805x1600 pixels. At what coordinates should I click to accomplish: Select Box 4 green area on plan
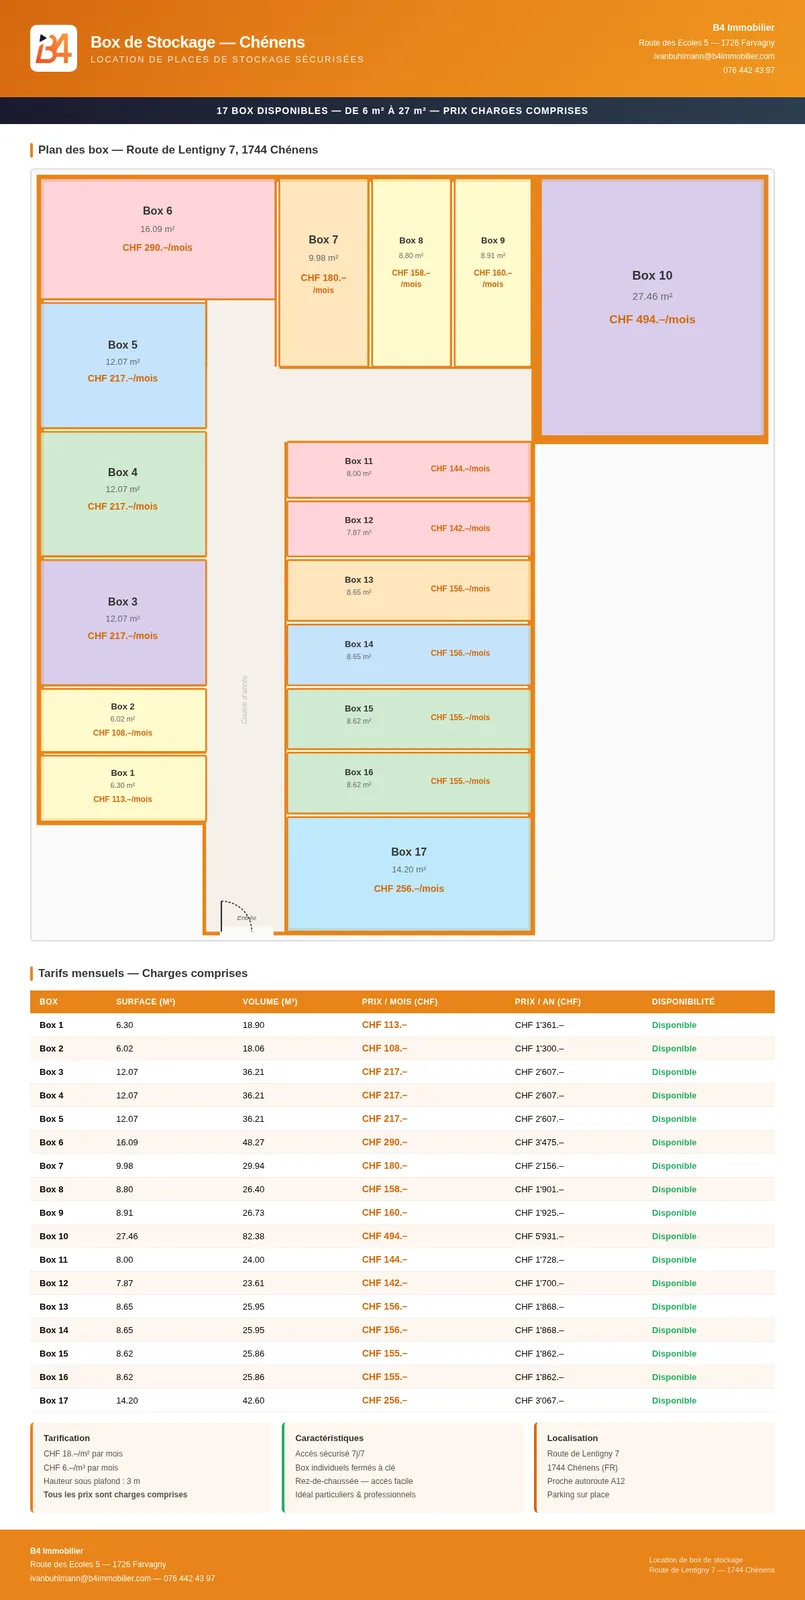(x=123, y=494)
